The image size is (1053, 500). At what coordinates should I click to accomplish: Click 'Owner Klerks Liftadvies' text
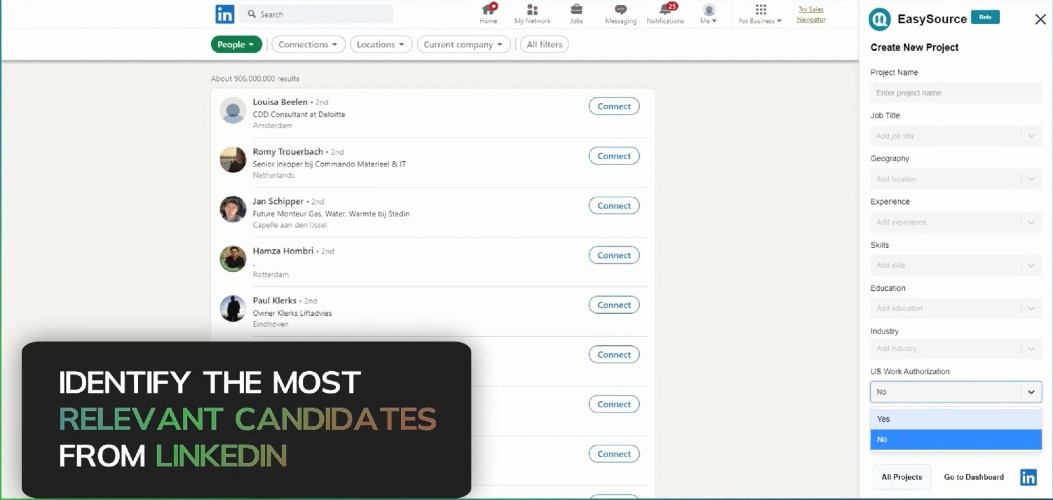point(292,313)
